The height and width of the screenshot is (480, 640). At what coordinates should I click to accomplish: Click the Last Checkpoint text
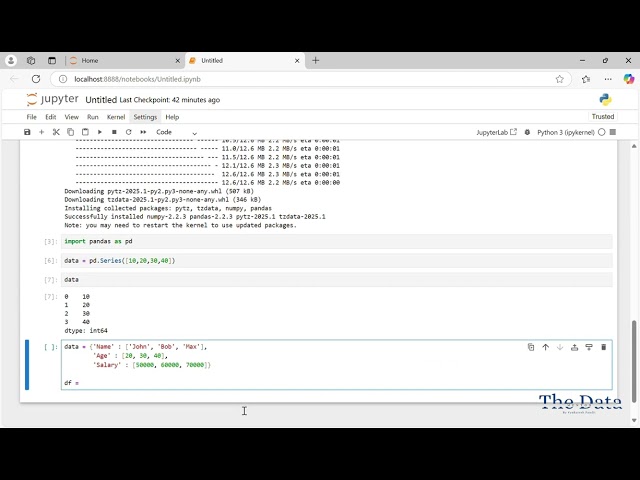tap(169, 100)
